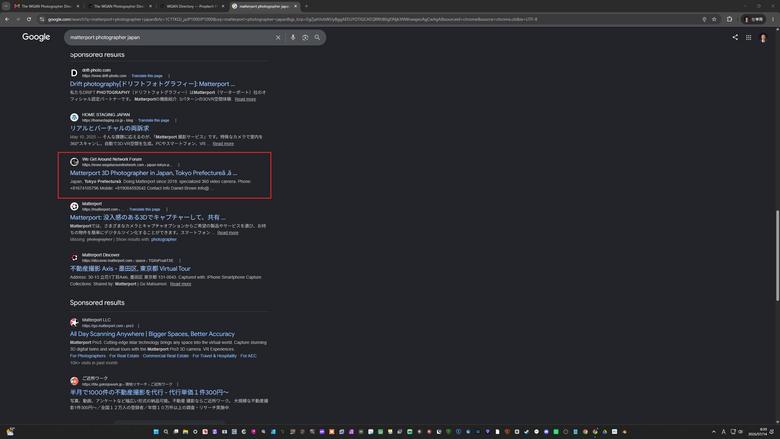Viewport: 780px width, 439px height.
Task: Click the magnifier search button in search box
Action: click(317, 37)
